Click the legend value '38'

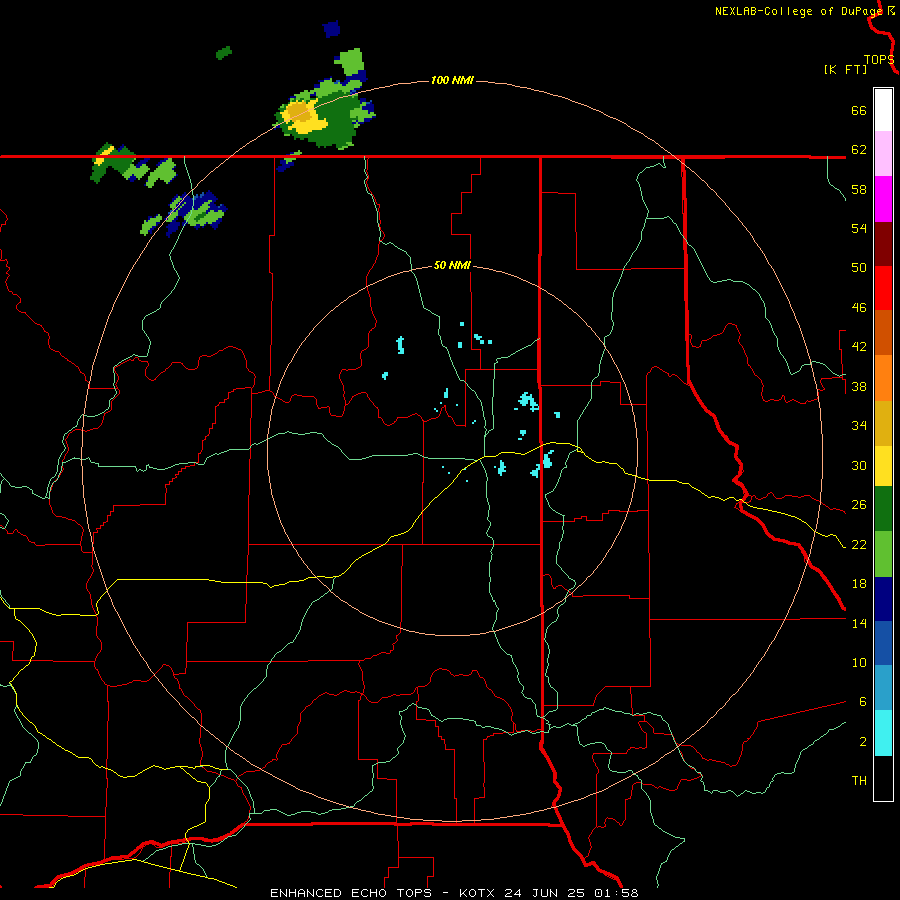pos(859,387)
